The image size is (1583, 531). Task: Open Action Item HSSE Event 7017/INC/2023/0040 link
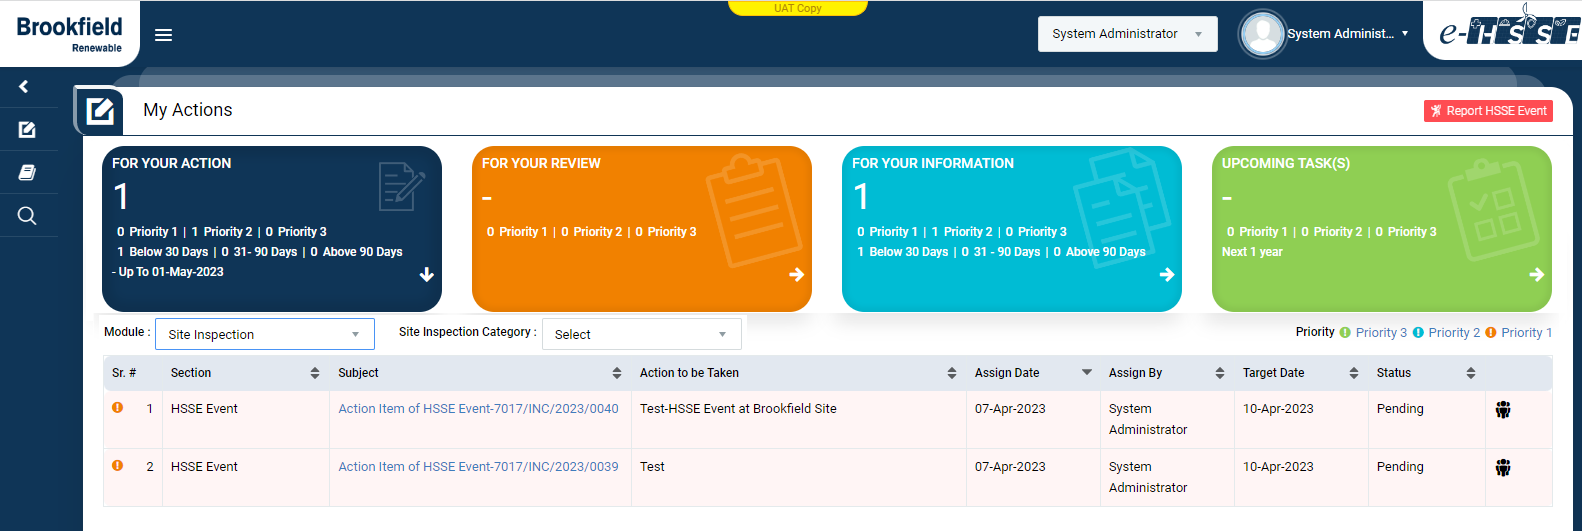point(478,409)
